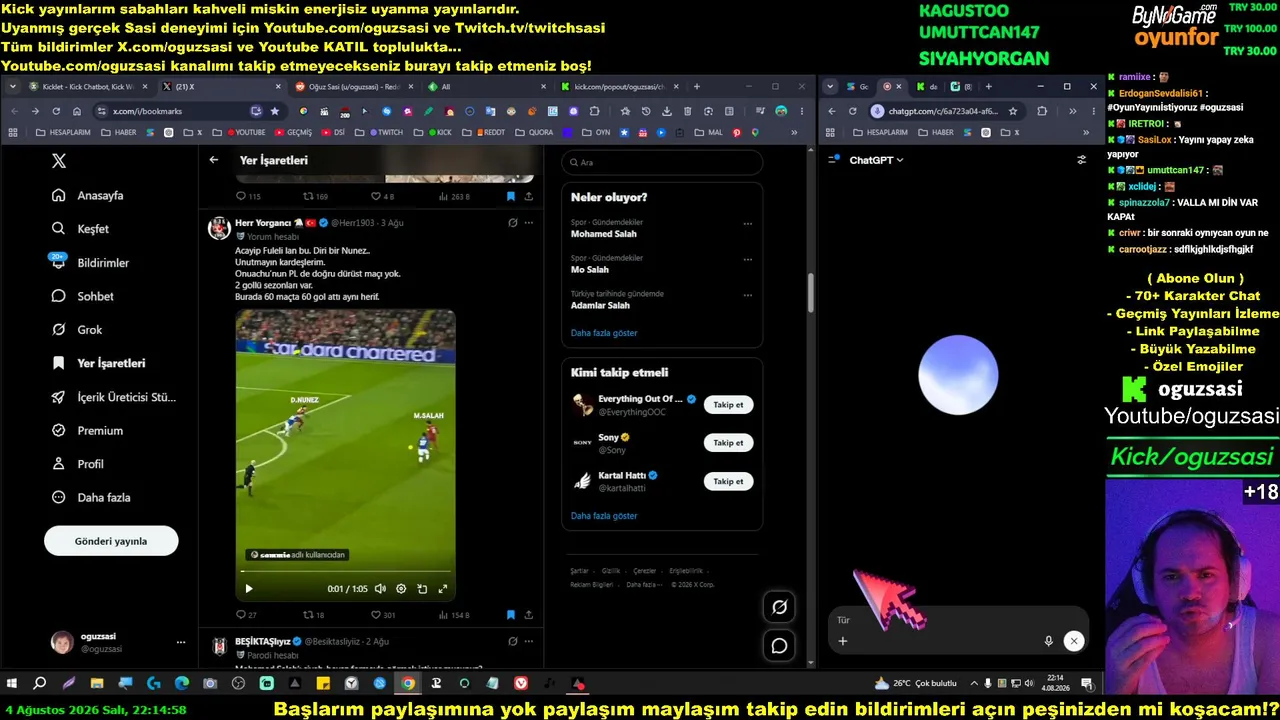Show more accounts under Kimi takip etmeli
This screenshot has height=720, width=1280.
[x=604, y=516]
